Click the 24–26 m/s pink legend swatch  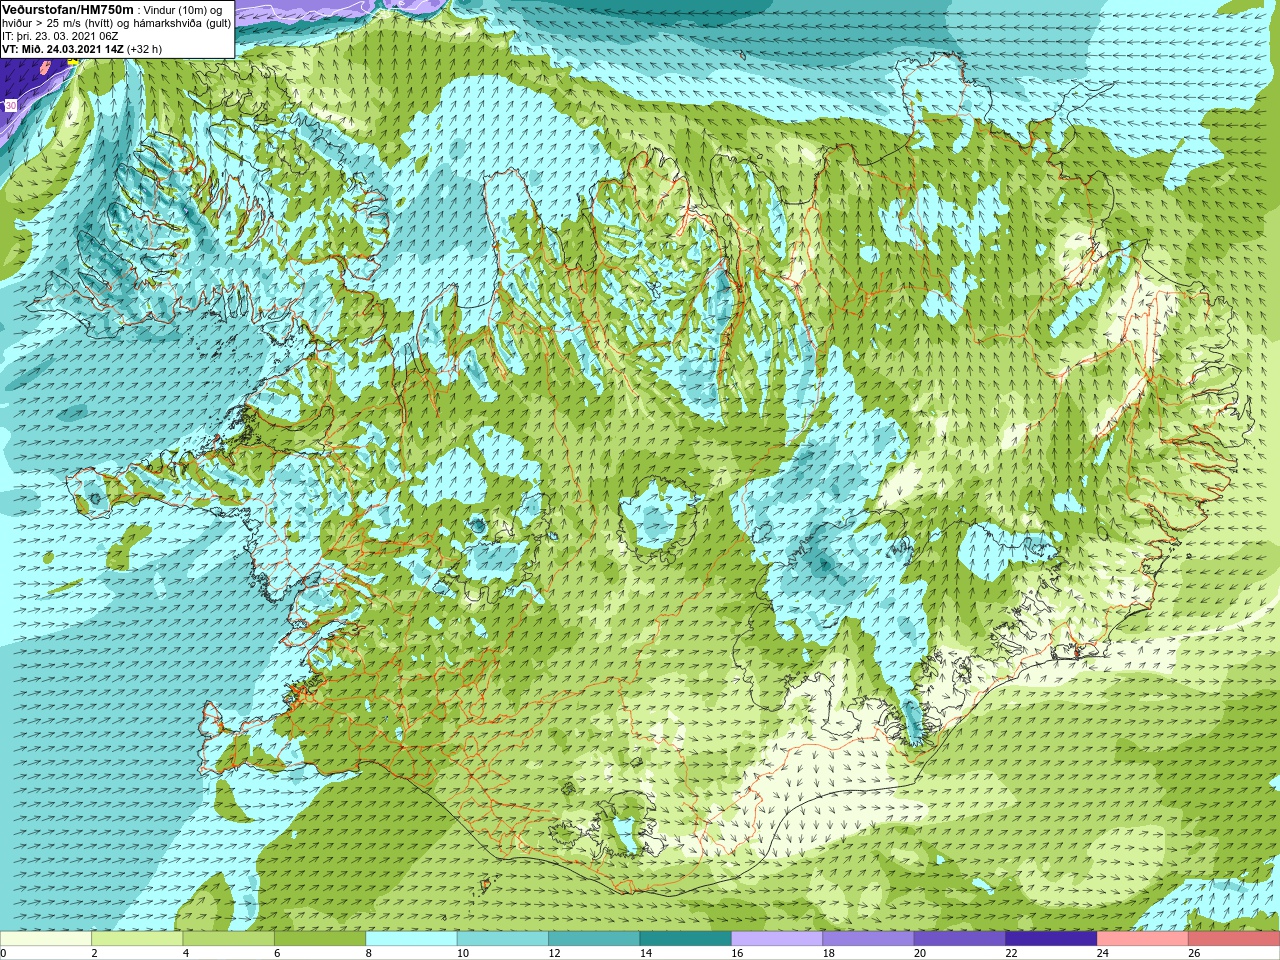click(1143, 939)
